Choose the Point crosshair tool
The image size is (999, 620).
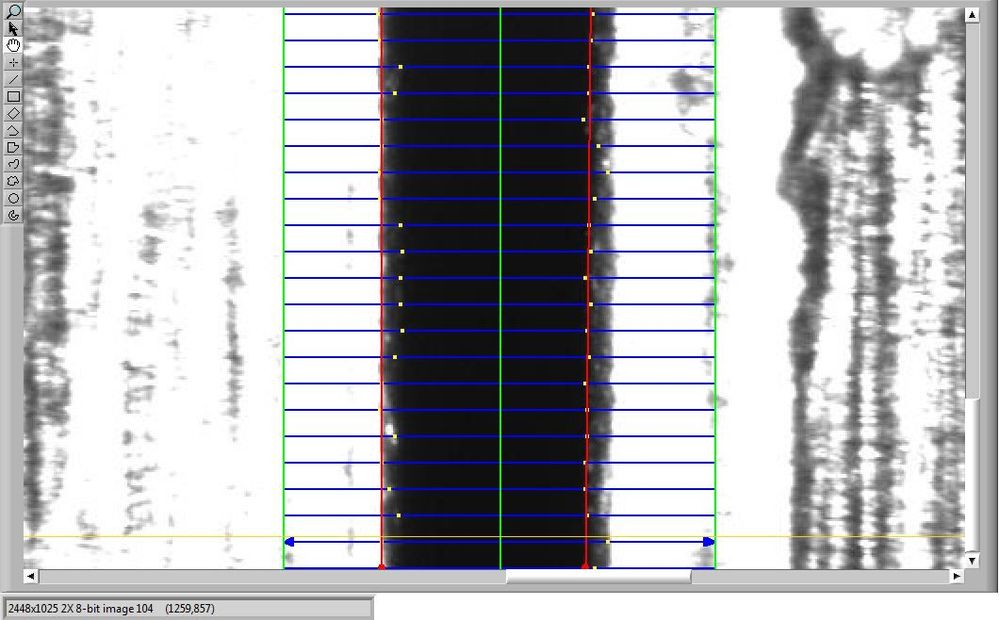pos(13,62)
